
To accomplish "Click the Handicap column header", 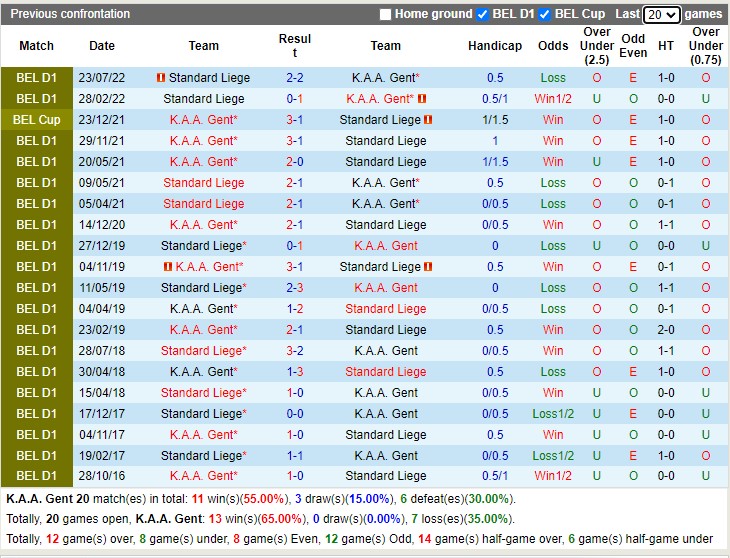I will (495, 46).
